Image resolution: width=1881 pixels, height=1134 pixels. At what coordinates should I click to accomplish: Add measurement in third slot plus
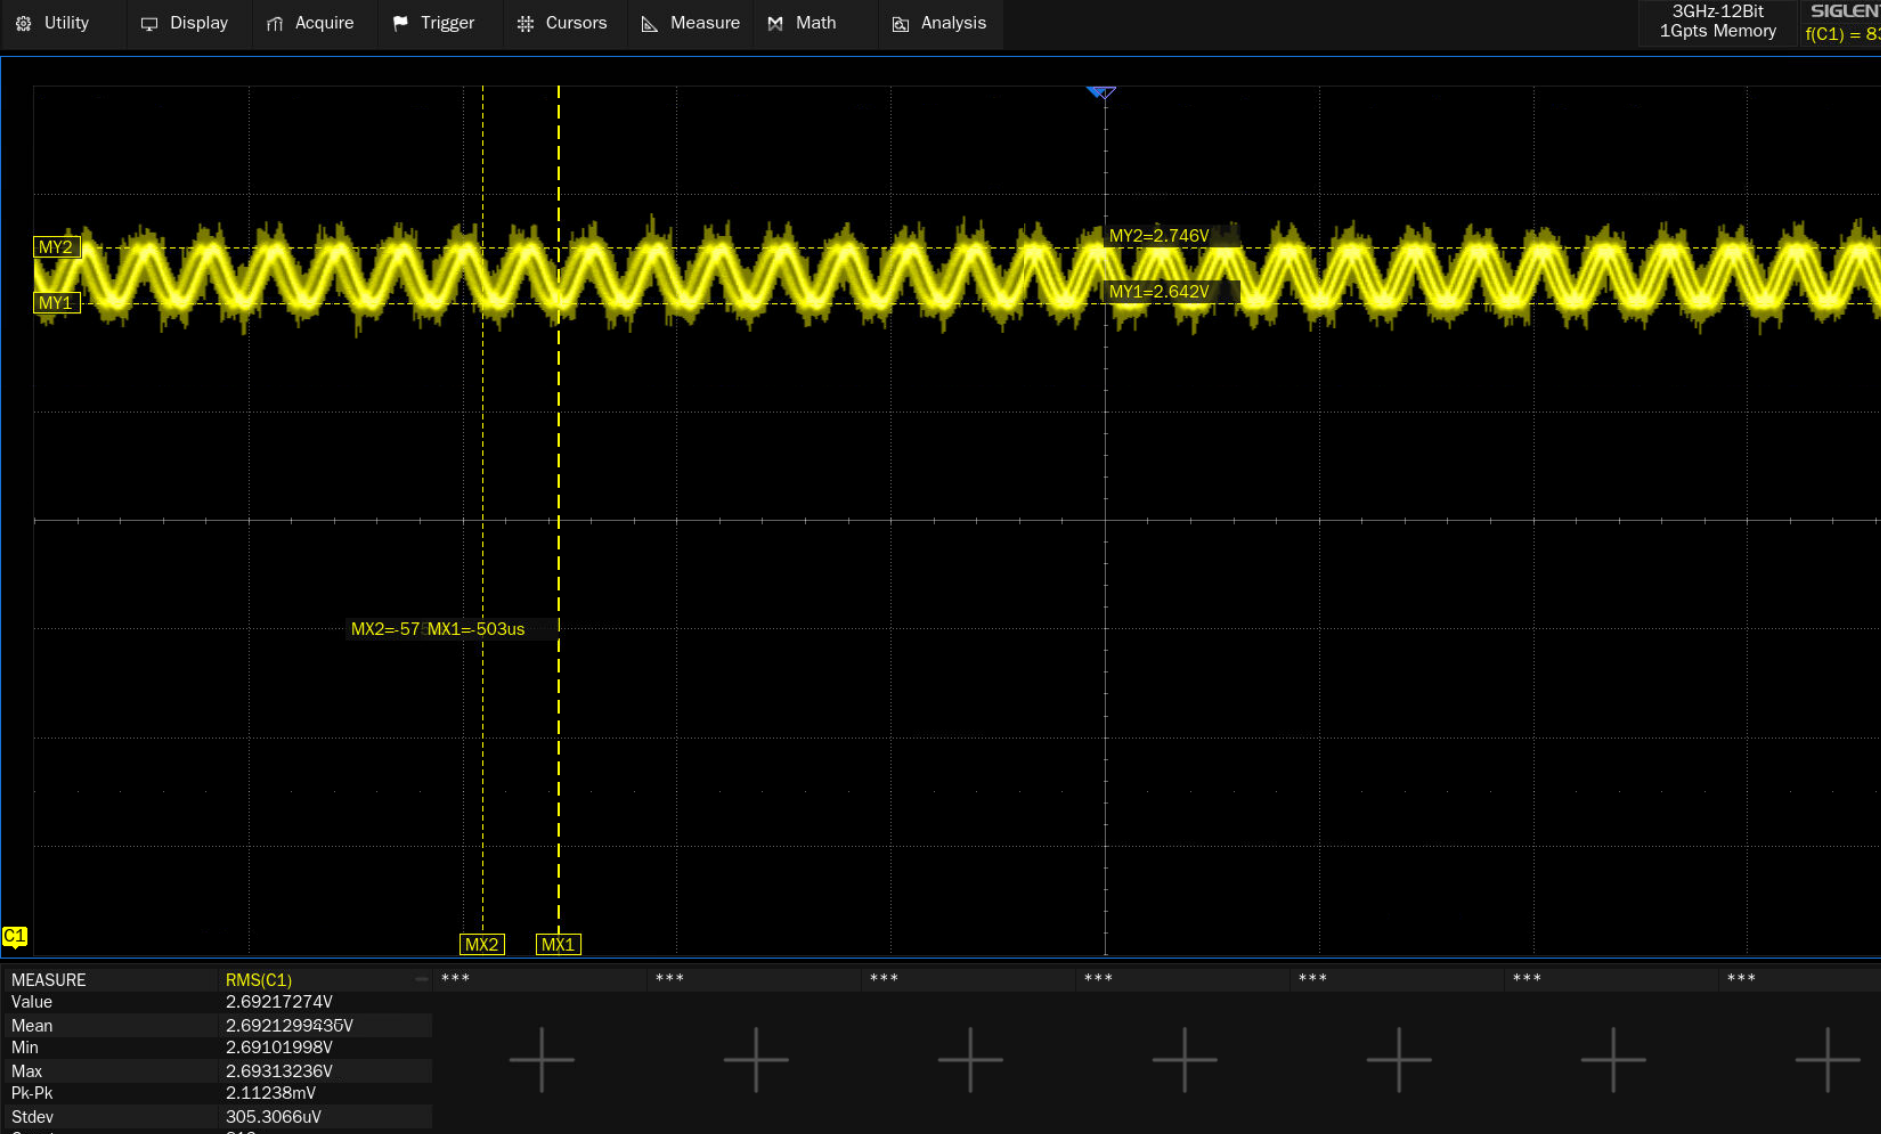(x=756, y=1059)
